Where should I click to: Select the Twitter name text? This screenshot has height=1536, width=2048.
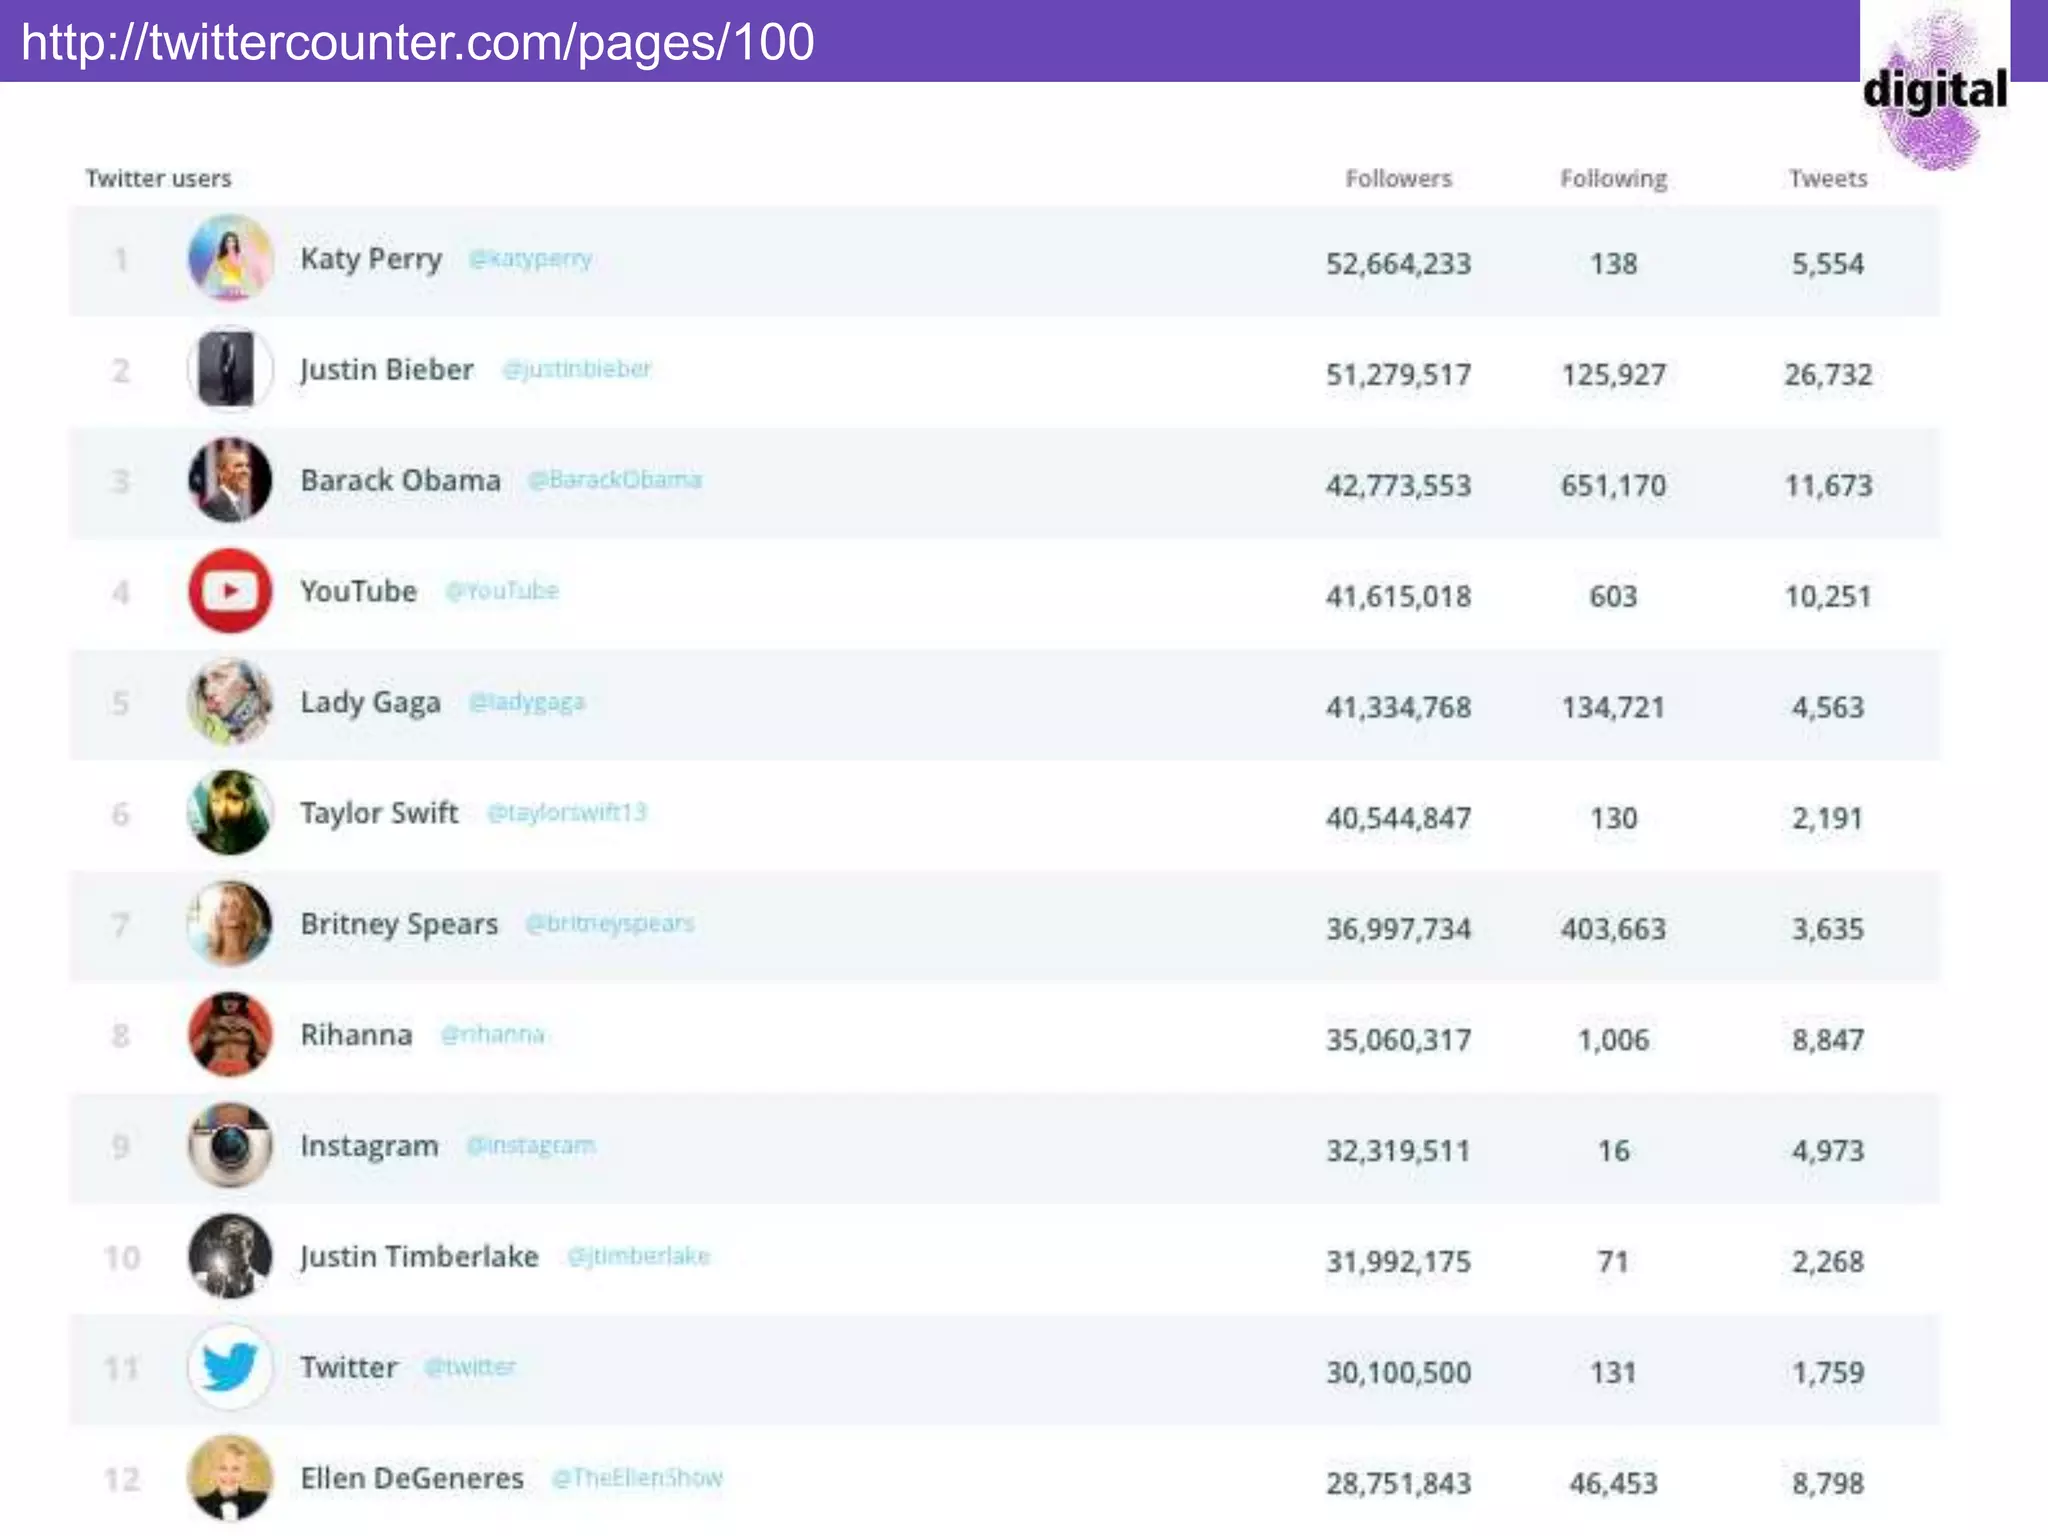(349, 1367)
